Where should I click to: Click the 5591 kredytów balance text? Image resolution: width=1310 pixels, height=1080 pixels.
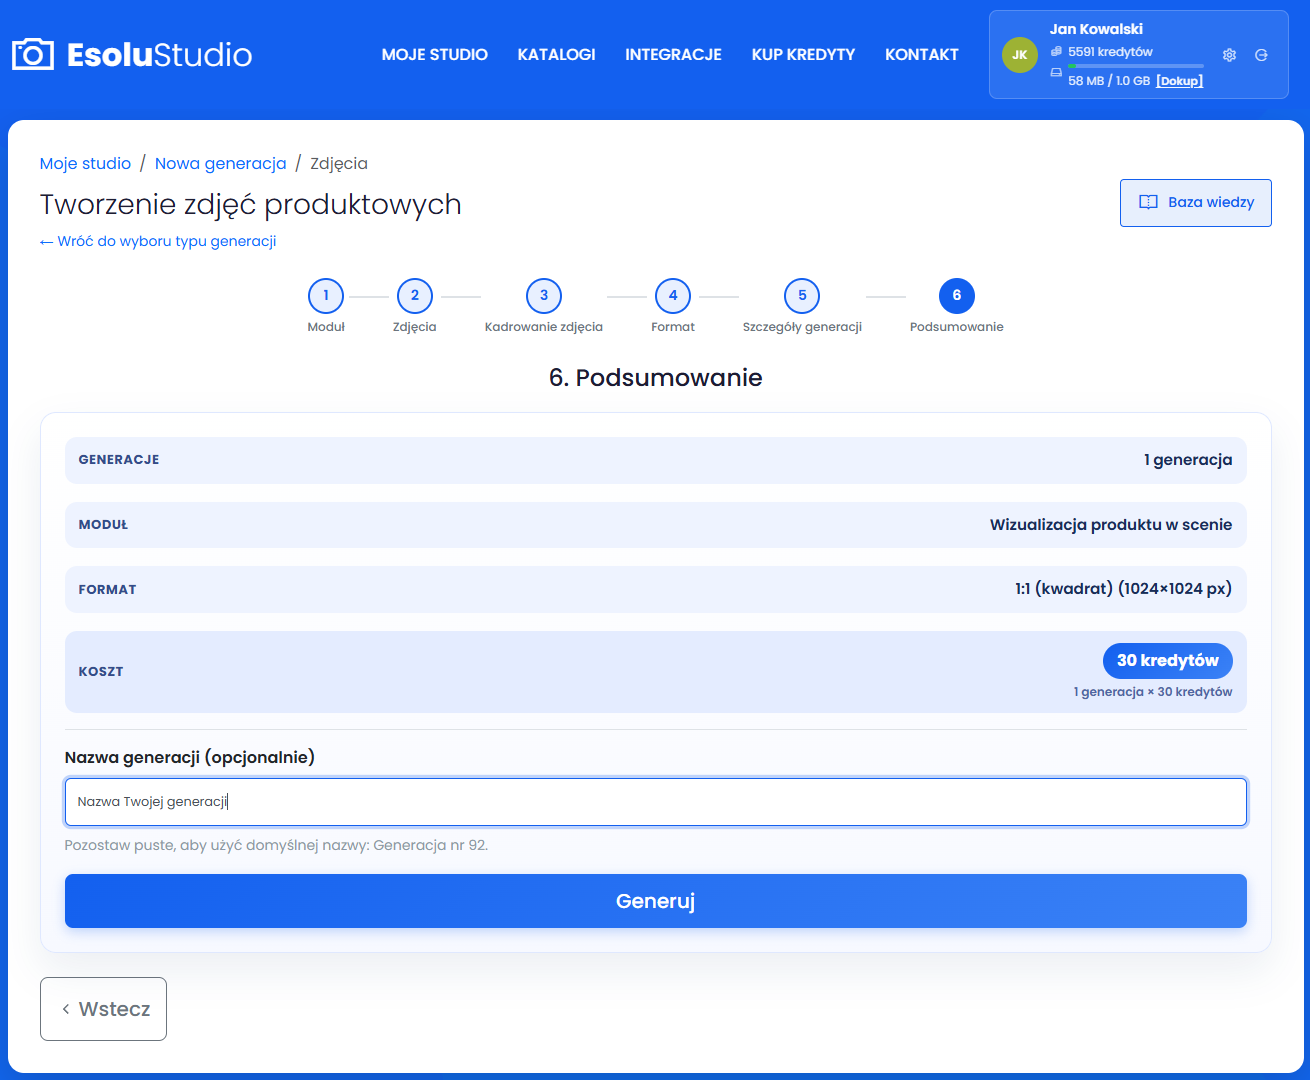coord(1110,52)
